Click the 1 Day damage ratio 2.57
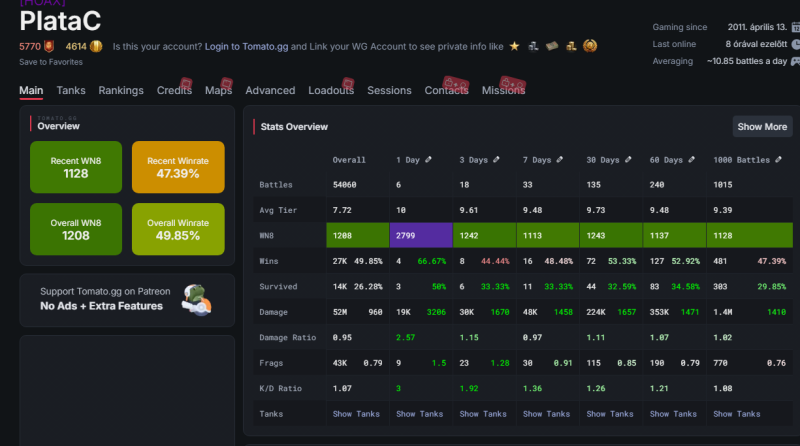The image size is (800, 446). 406,337
